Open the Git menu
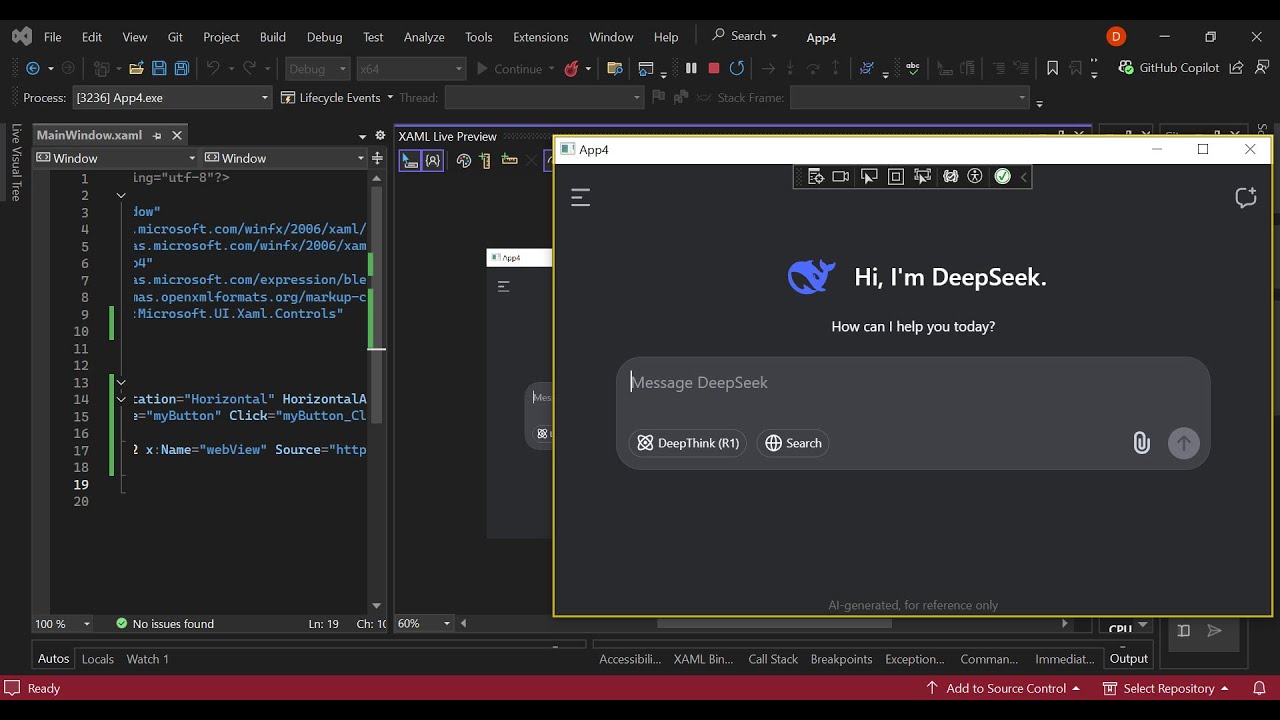Viewport: 1280px width, 720px height. click(x=175, y=37)
